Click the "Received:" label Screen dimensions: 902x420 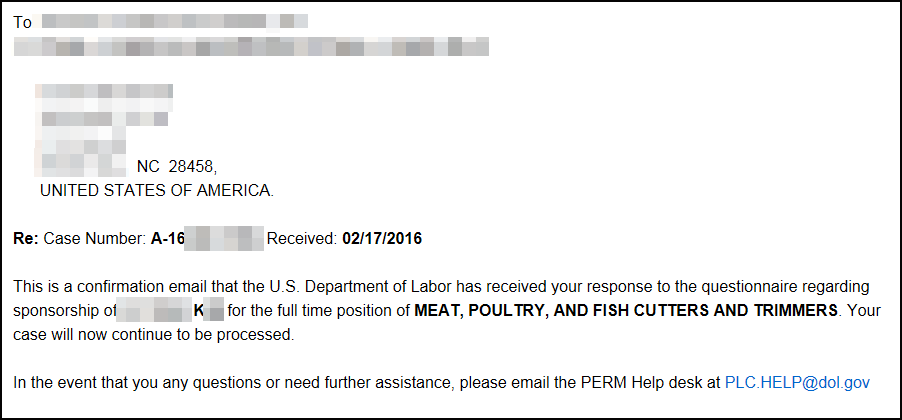click(302, 238)
